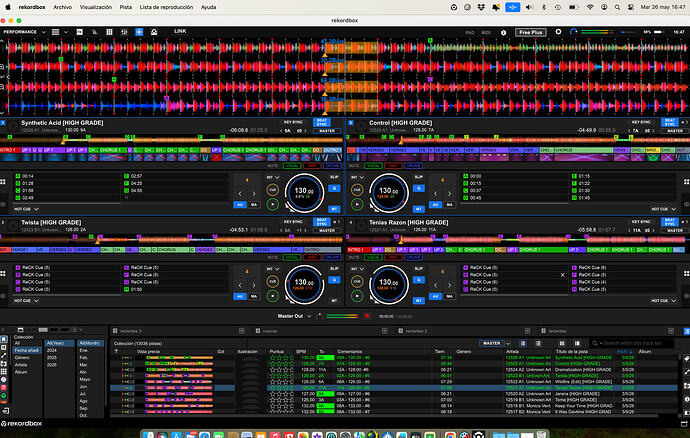This screenshot has width=690, height=438.
Task: Toggle KEY SYNC on Tenias Razon deck
Action: tap(641, 222)
